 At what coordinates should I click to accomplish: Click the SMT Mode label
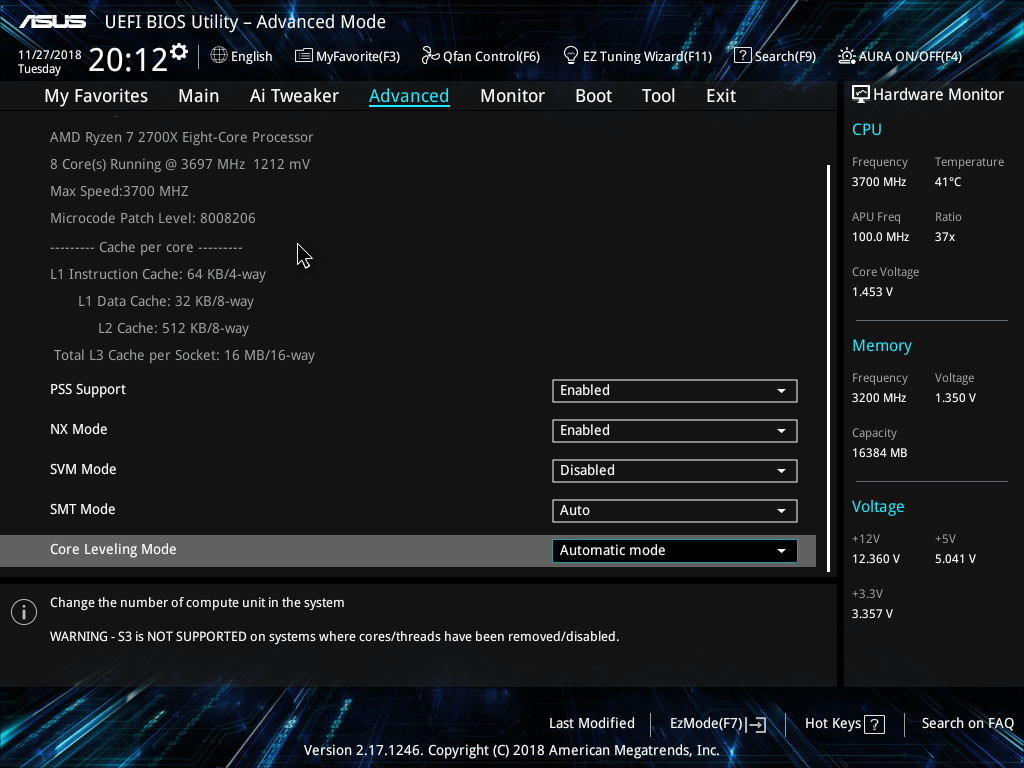click(x=82, y=509)
